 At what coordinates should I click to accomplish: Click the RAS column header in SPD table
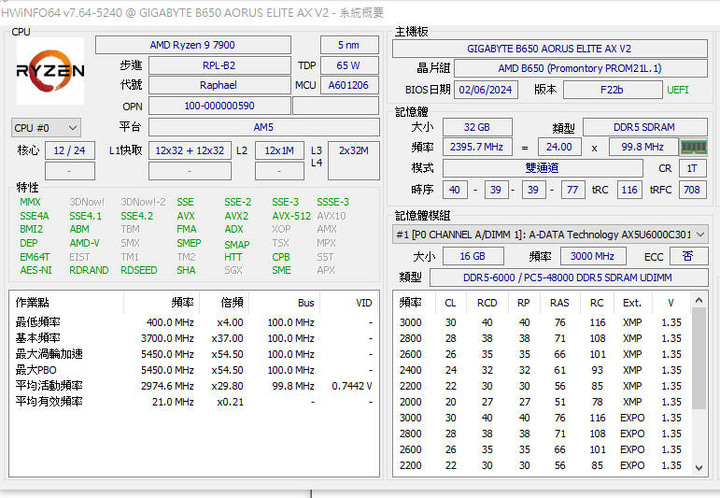[560, 303]
